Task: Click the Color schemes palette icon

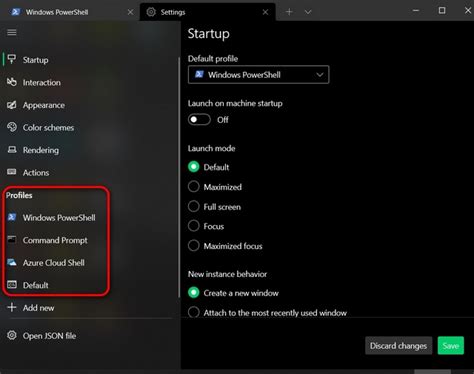Action: click(x=12, y=127)
